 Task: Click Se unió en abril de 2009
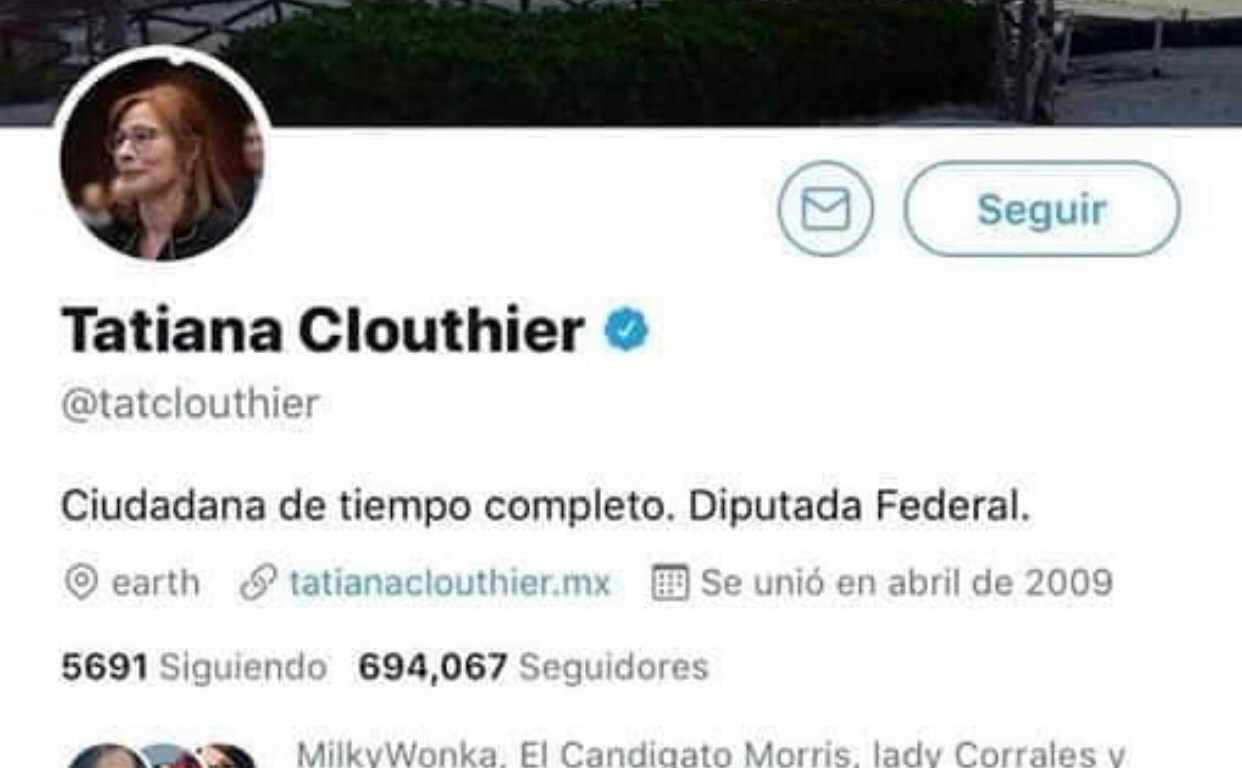[x=906, y=583]
